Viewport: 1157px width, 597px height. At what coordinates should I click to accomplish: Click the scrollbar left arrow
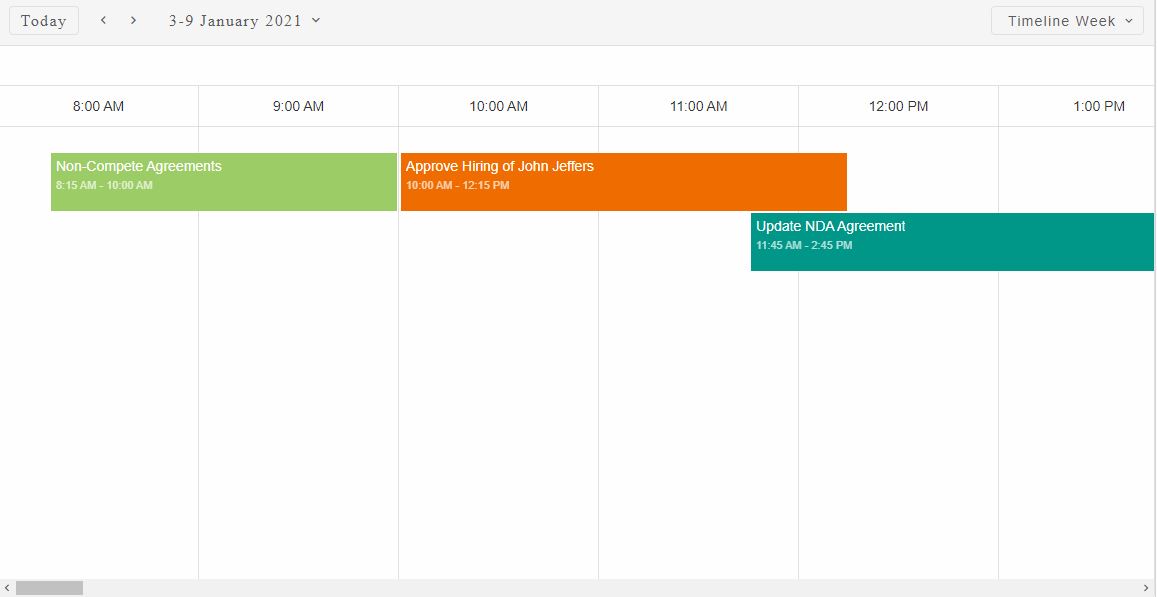7,588
